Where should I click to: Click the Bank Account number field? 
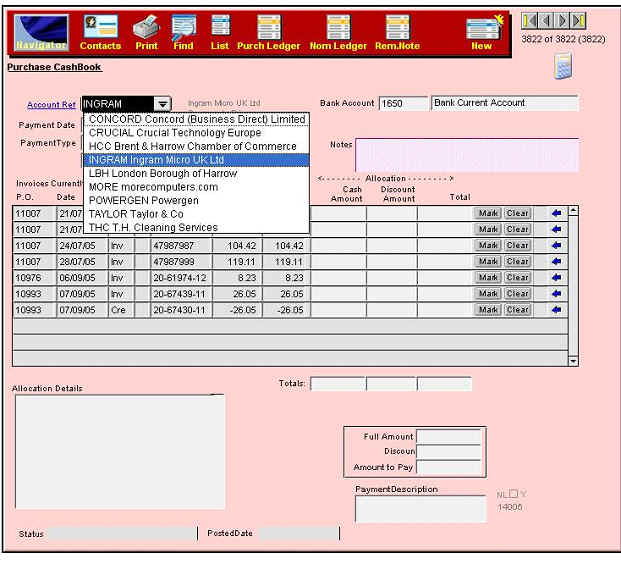[x=403, y=103]
